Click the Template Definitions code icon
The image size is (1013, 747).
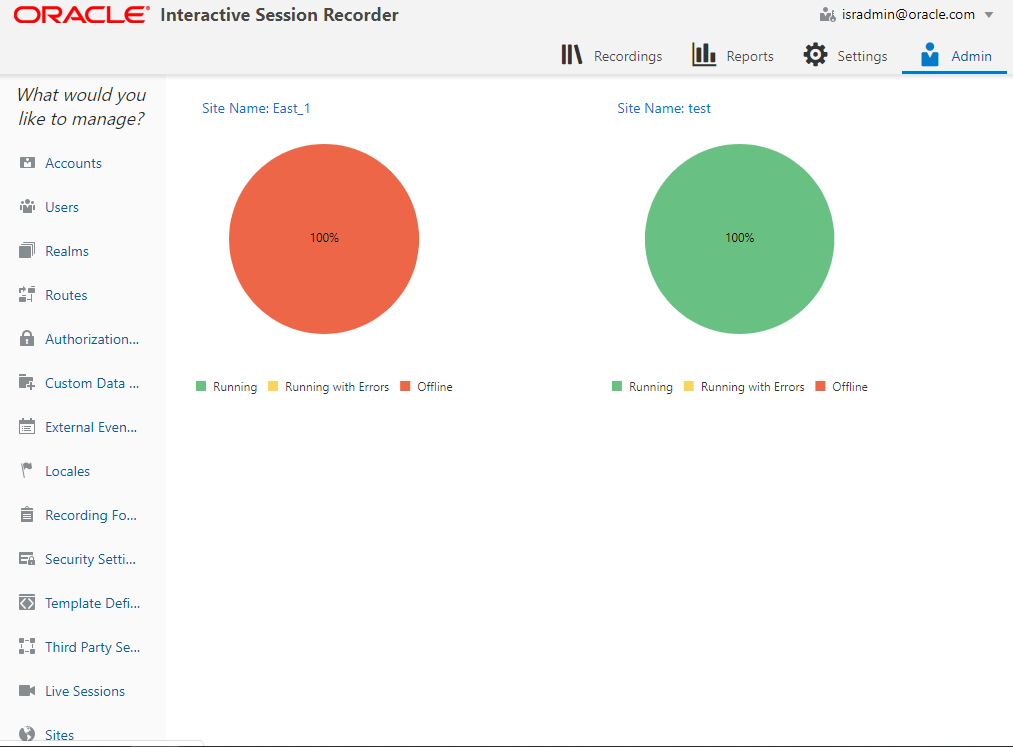coord(27,603)
